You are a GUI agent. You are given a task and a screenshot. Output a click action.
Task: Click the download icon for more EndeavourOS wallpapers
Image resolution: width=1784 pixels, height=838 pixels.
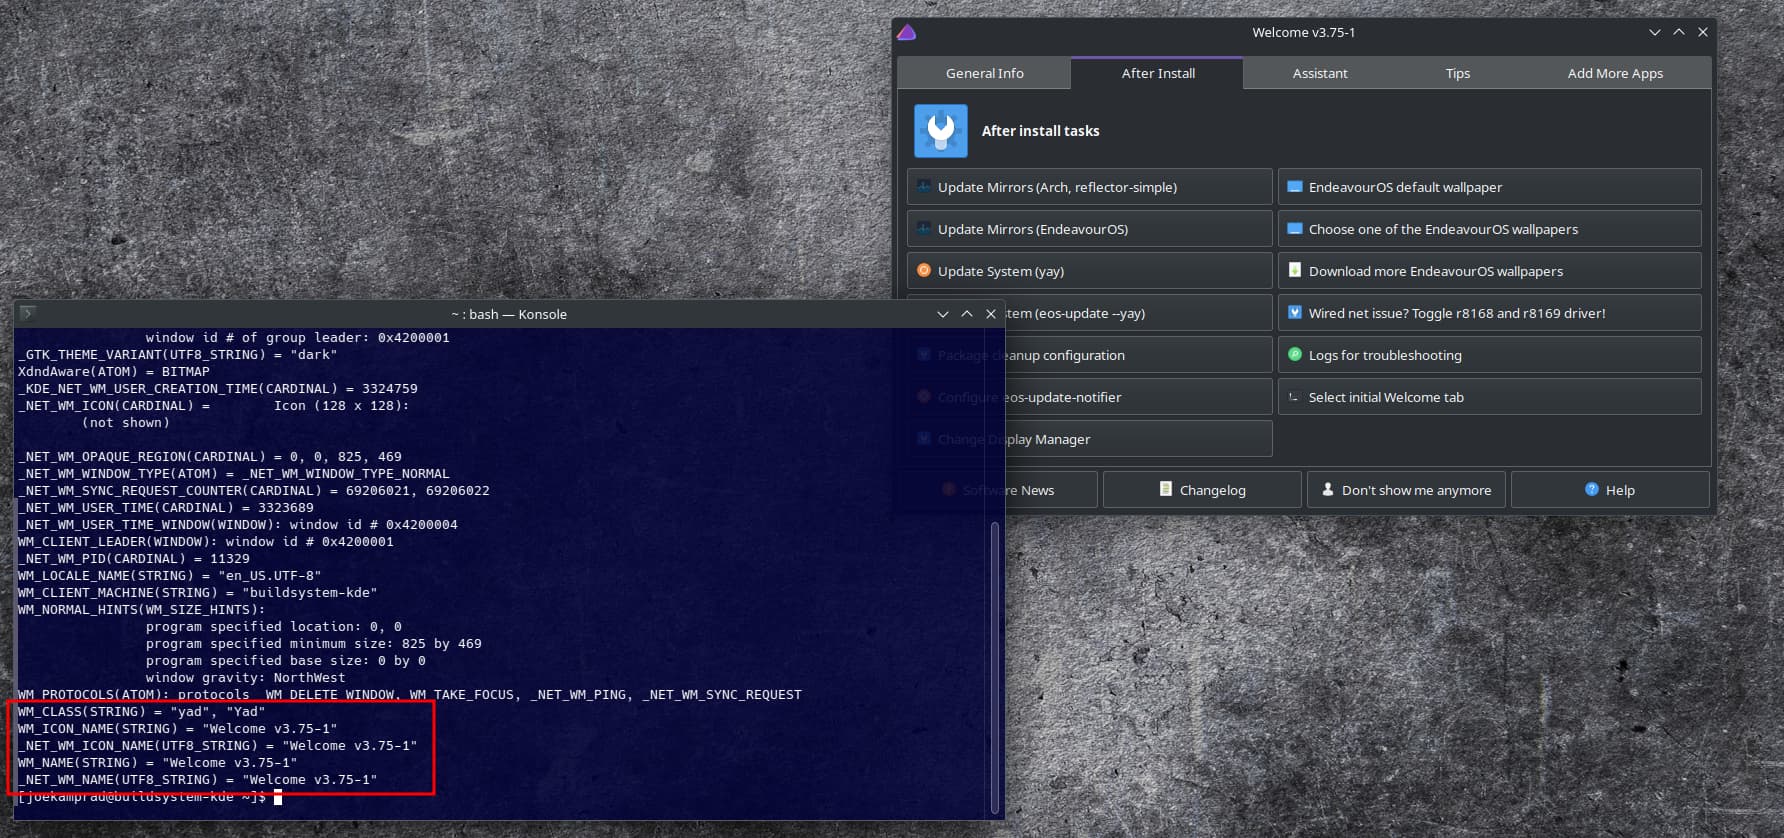[1295, 271]
